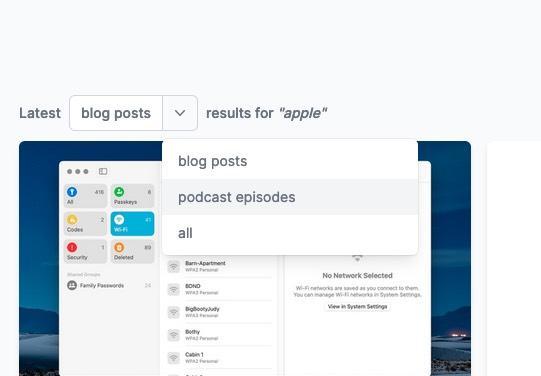Click the Family Passwords group icon
The width and height of the screenshot is (541, 376).
(72, 285)
